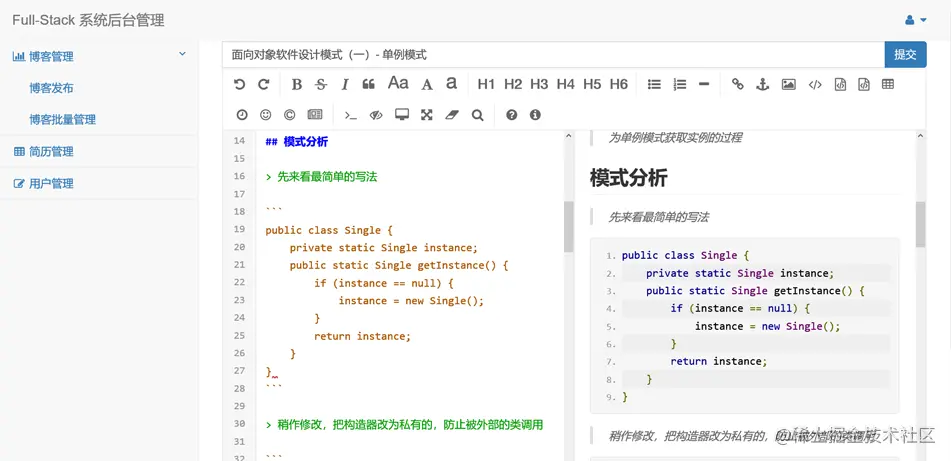Click the up arrow of the preview scrollbar
This screenshot has height=461, width=951.
point(921,136)
